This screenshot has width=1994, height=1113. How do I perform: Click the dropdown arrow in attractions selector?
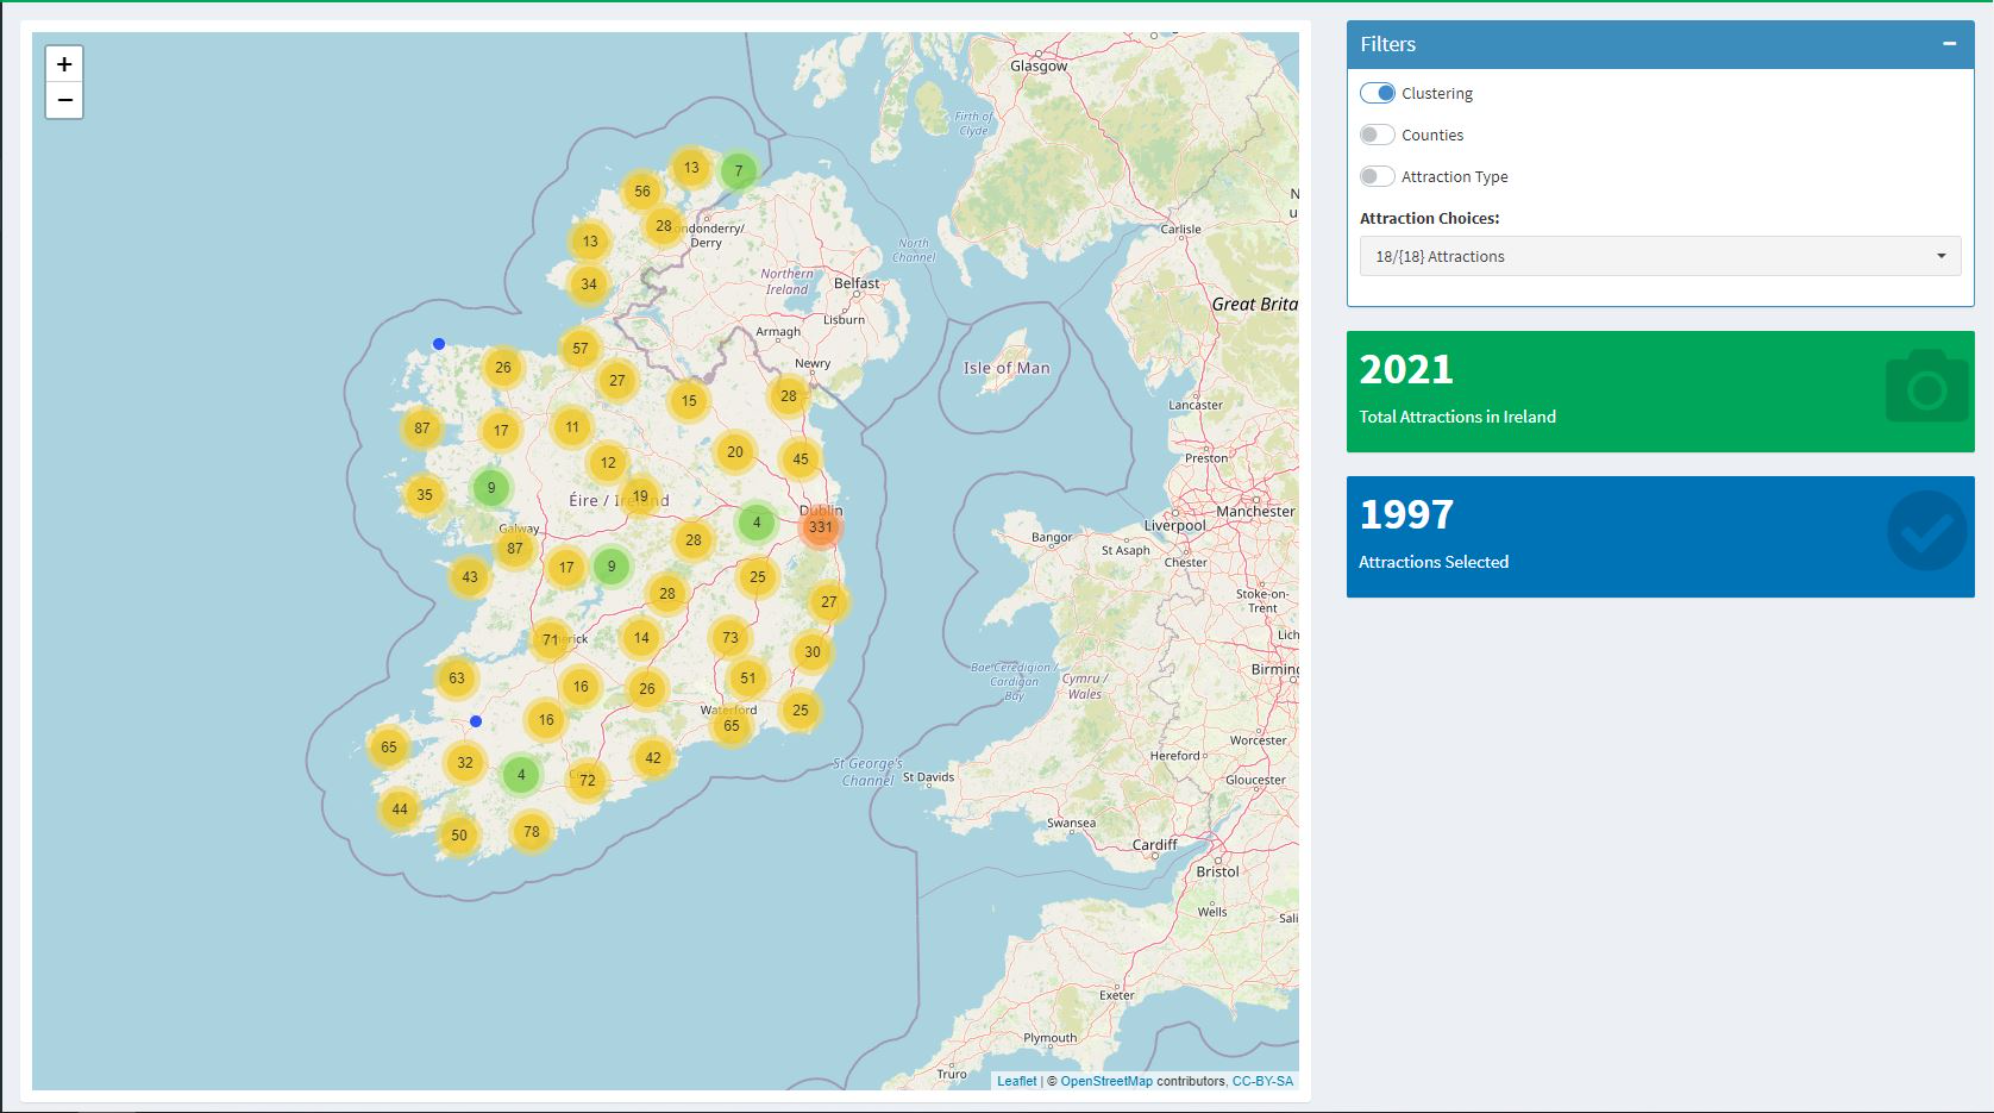pos(1941,256)
